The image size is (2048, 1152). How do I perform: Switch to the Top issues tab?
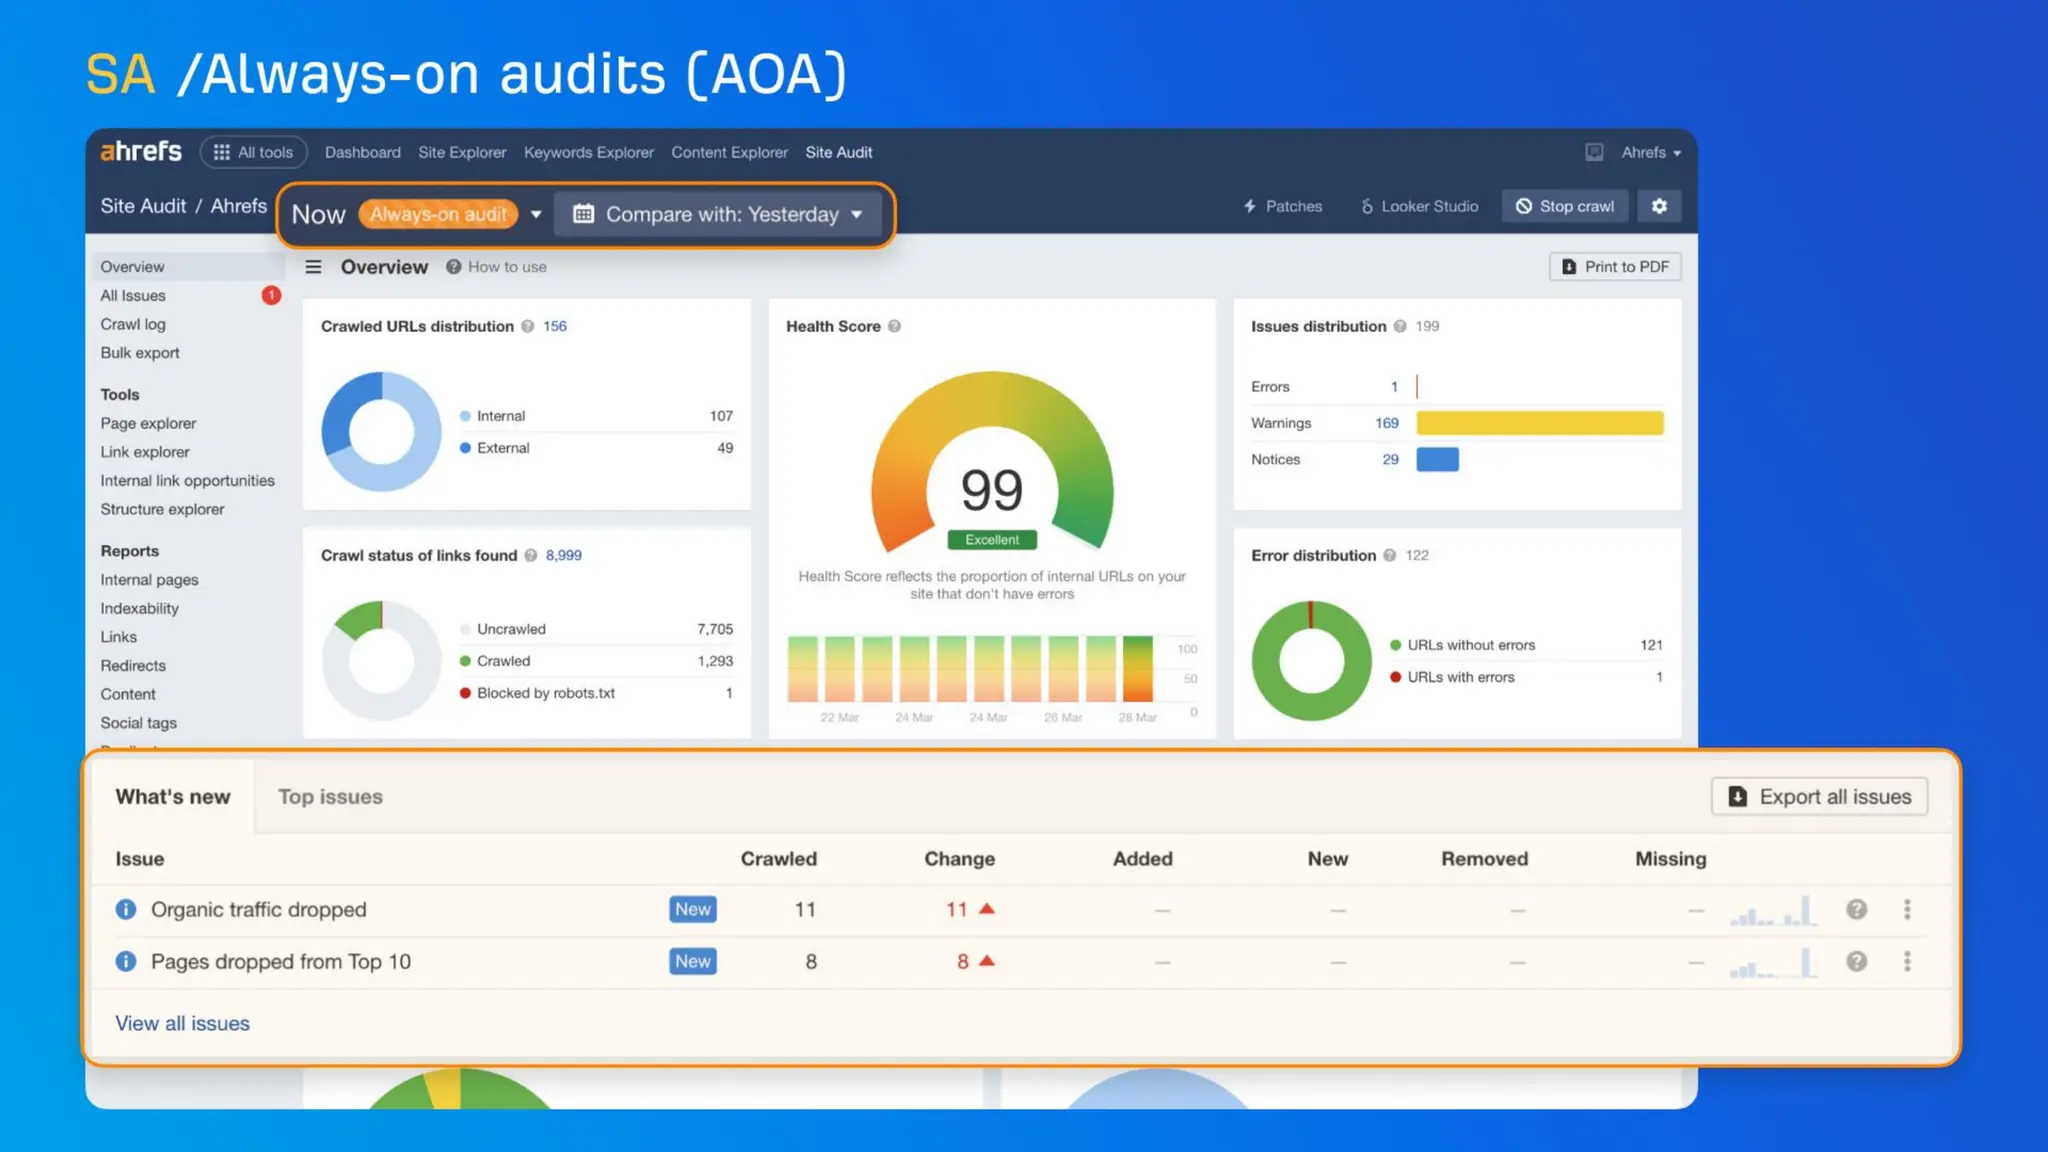pyautogui.click(x=330, y=797)
